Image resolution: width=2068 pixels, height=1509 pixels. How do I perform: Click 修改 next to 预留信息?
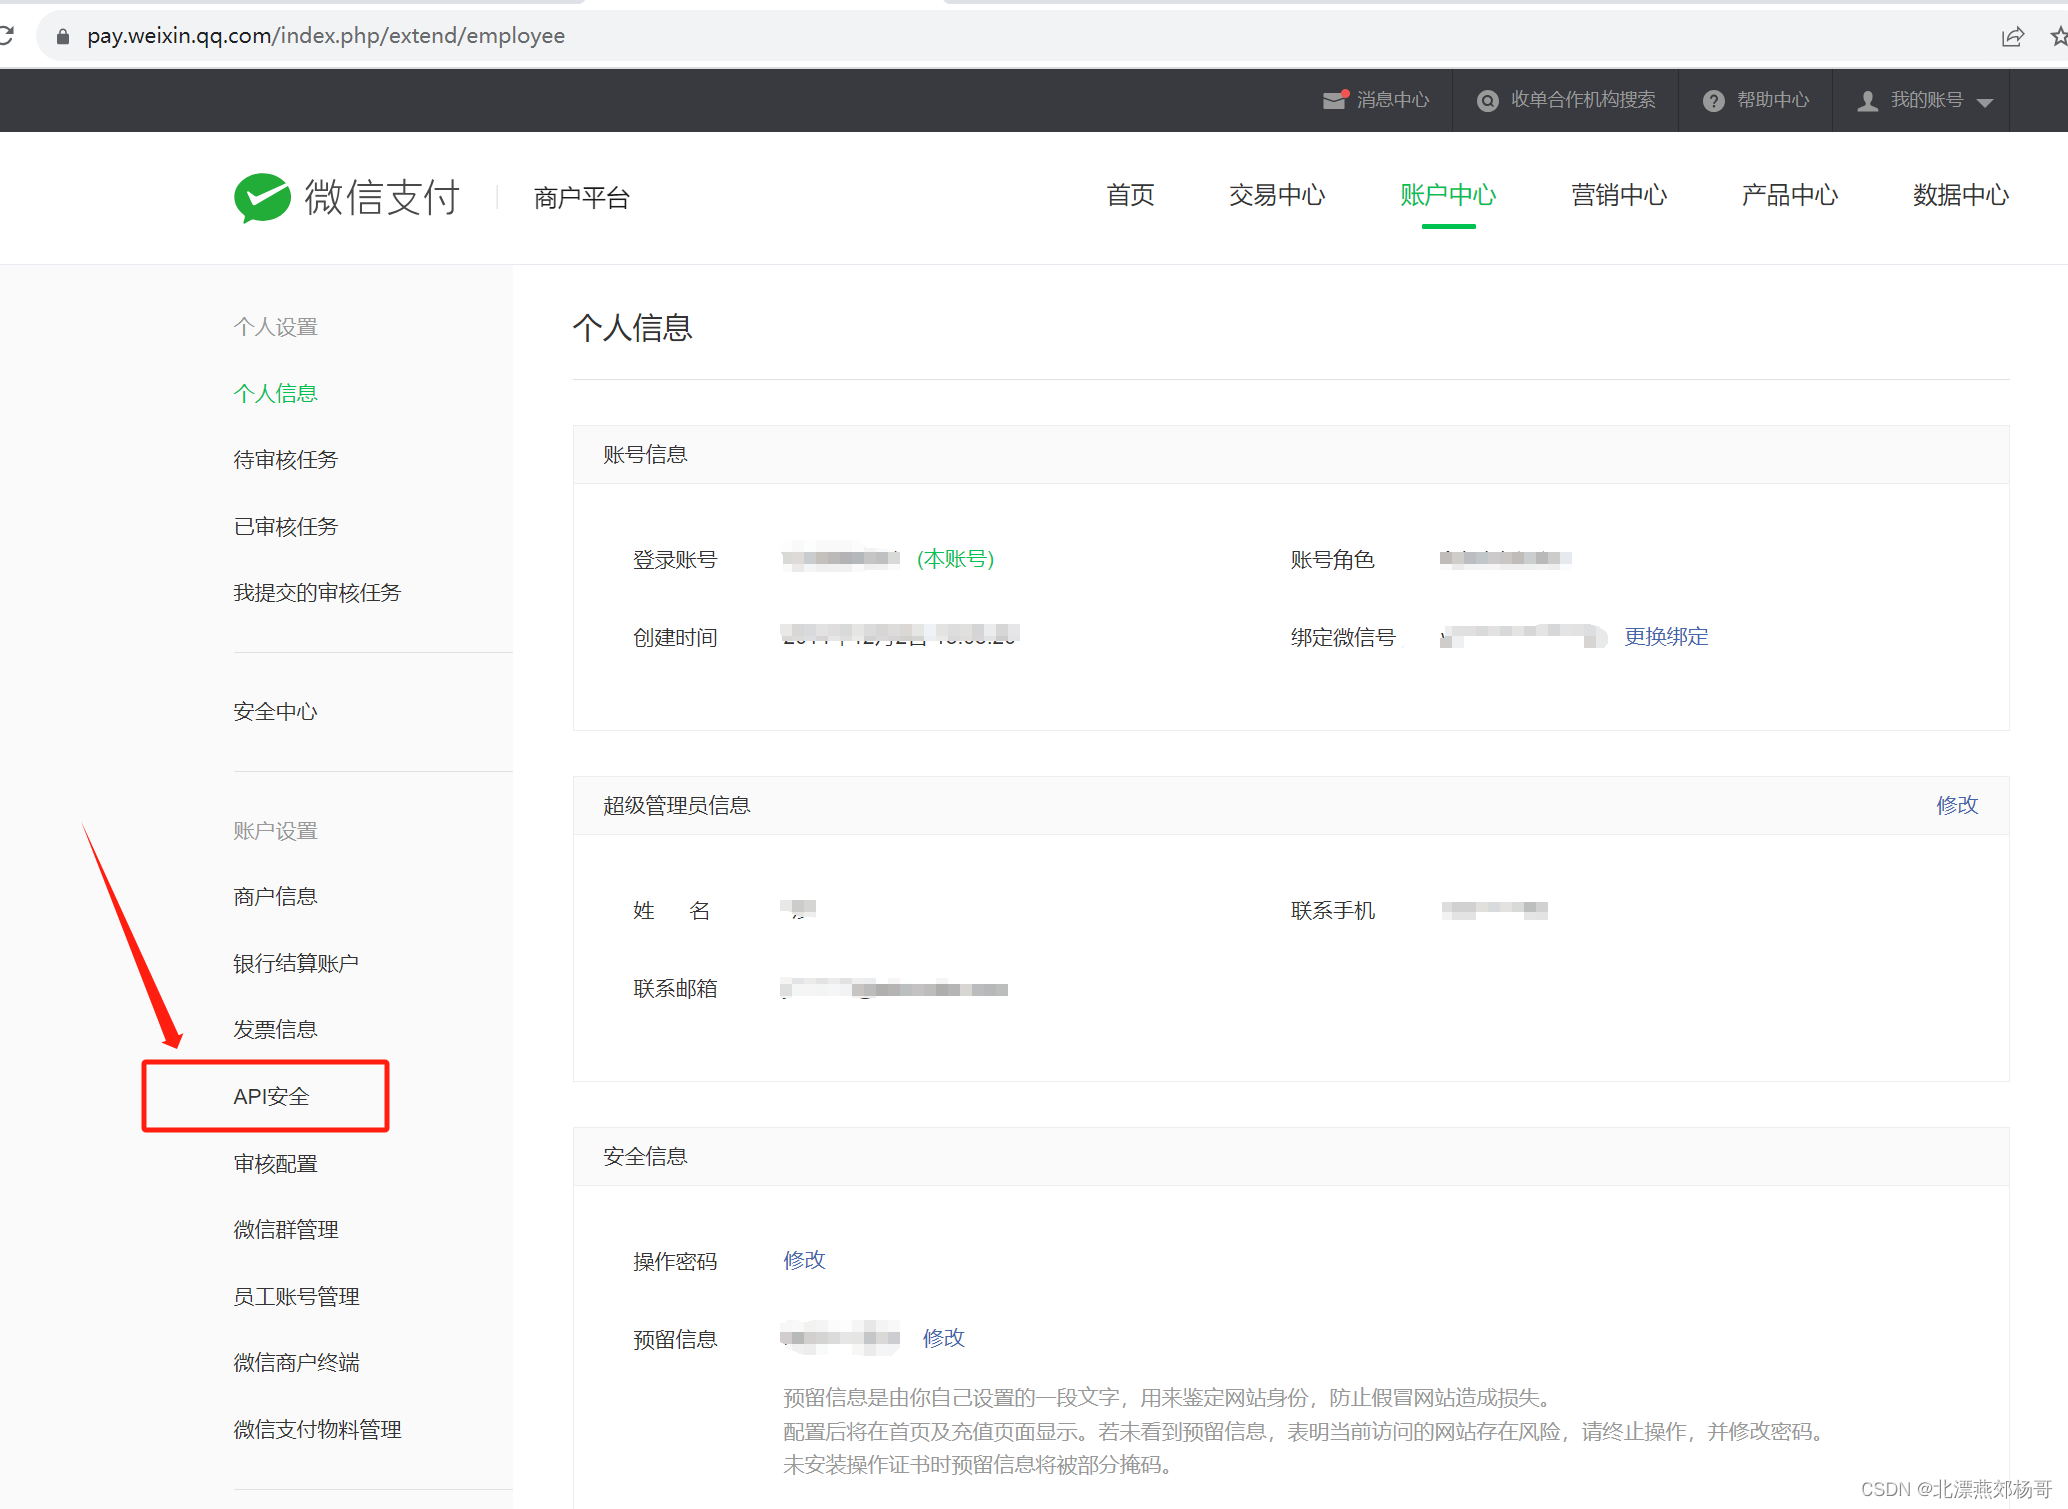pyautogui.click(x=943, y=1338)
